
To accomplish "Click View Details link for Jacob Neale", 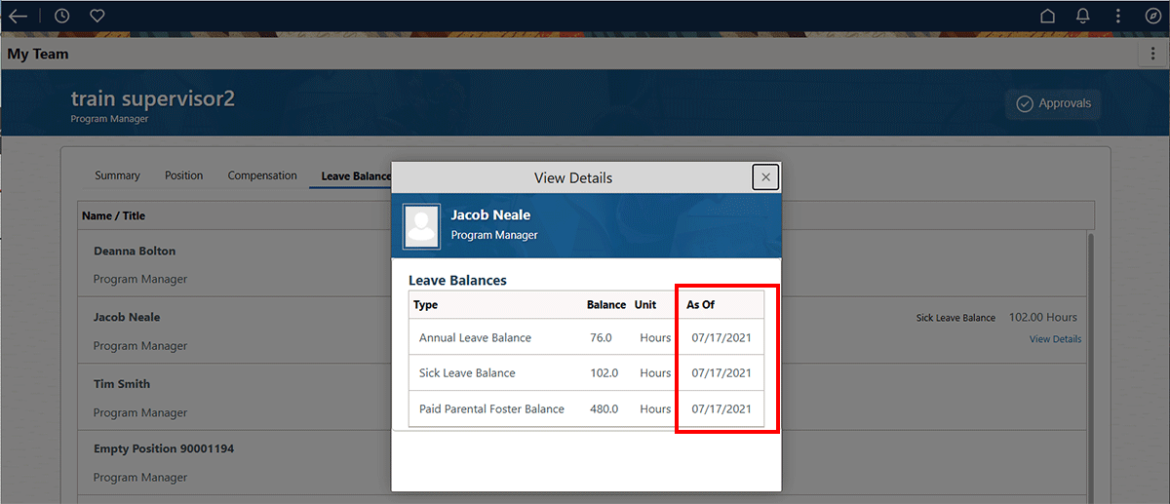I will (x=1055, y=339).
